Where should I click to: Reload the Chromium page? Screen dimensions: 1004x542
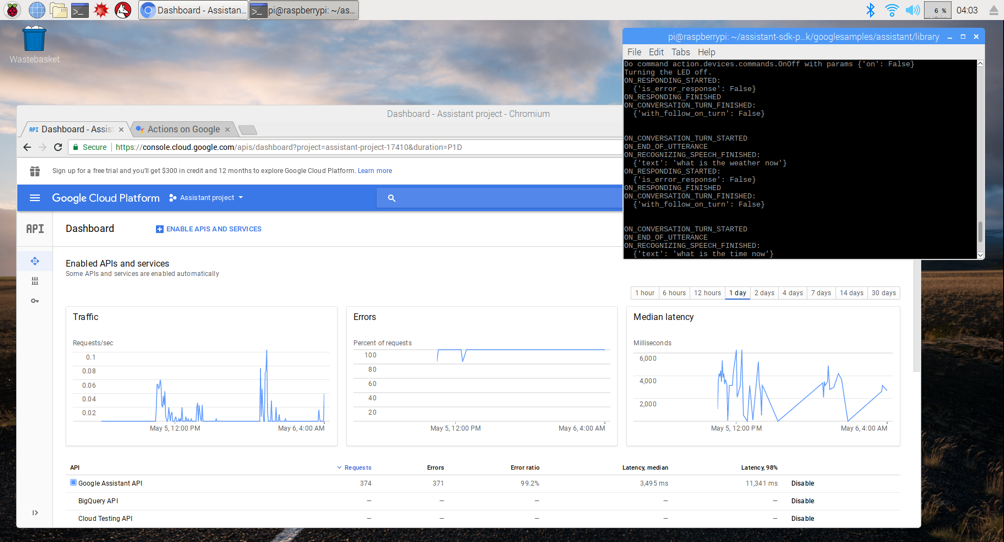[x=58, y=147]
